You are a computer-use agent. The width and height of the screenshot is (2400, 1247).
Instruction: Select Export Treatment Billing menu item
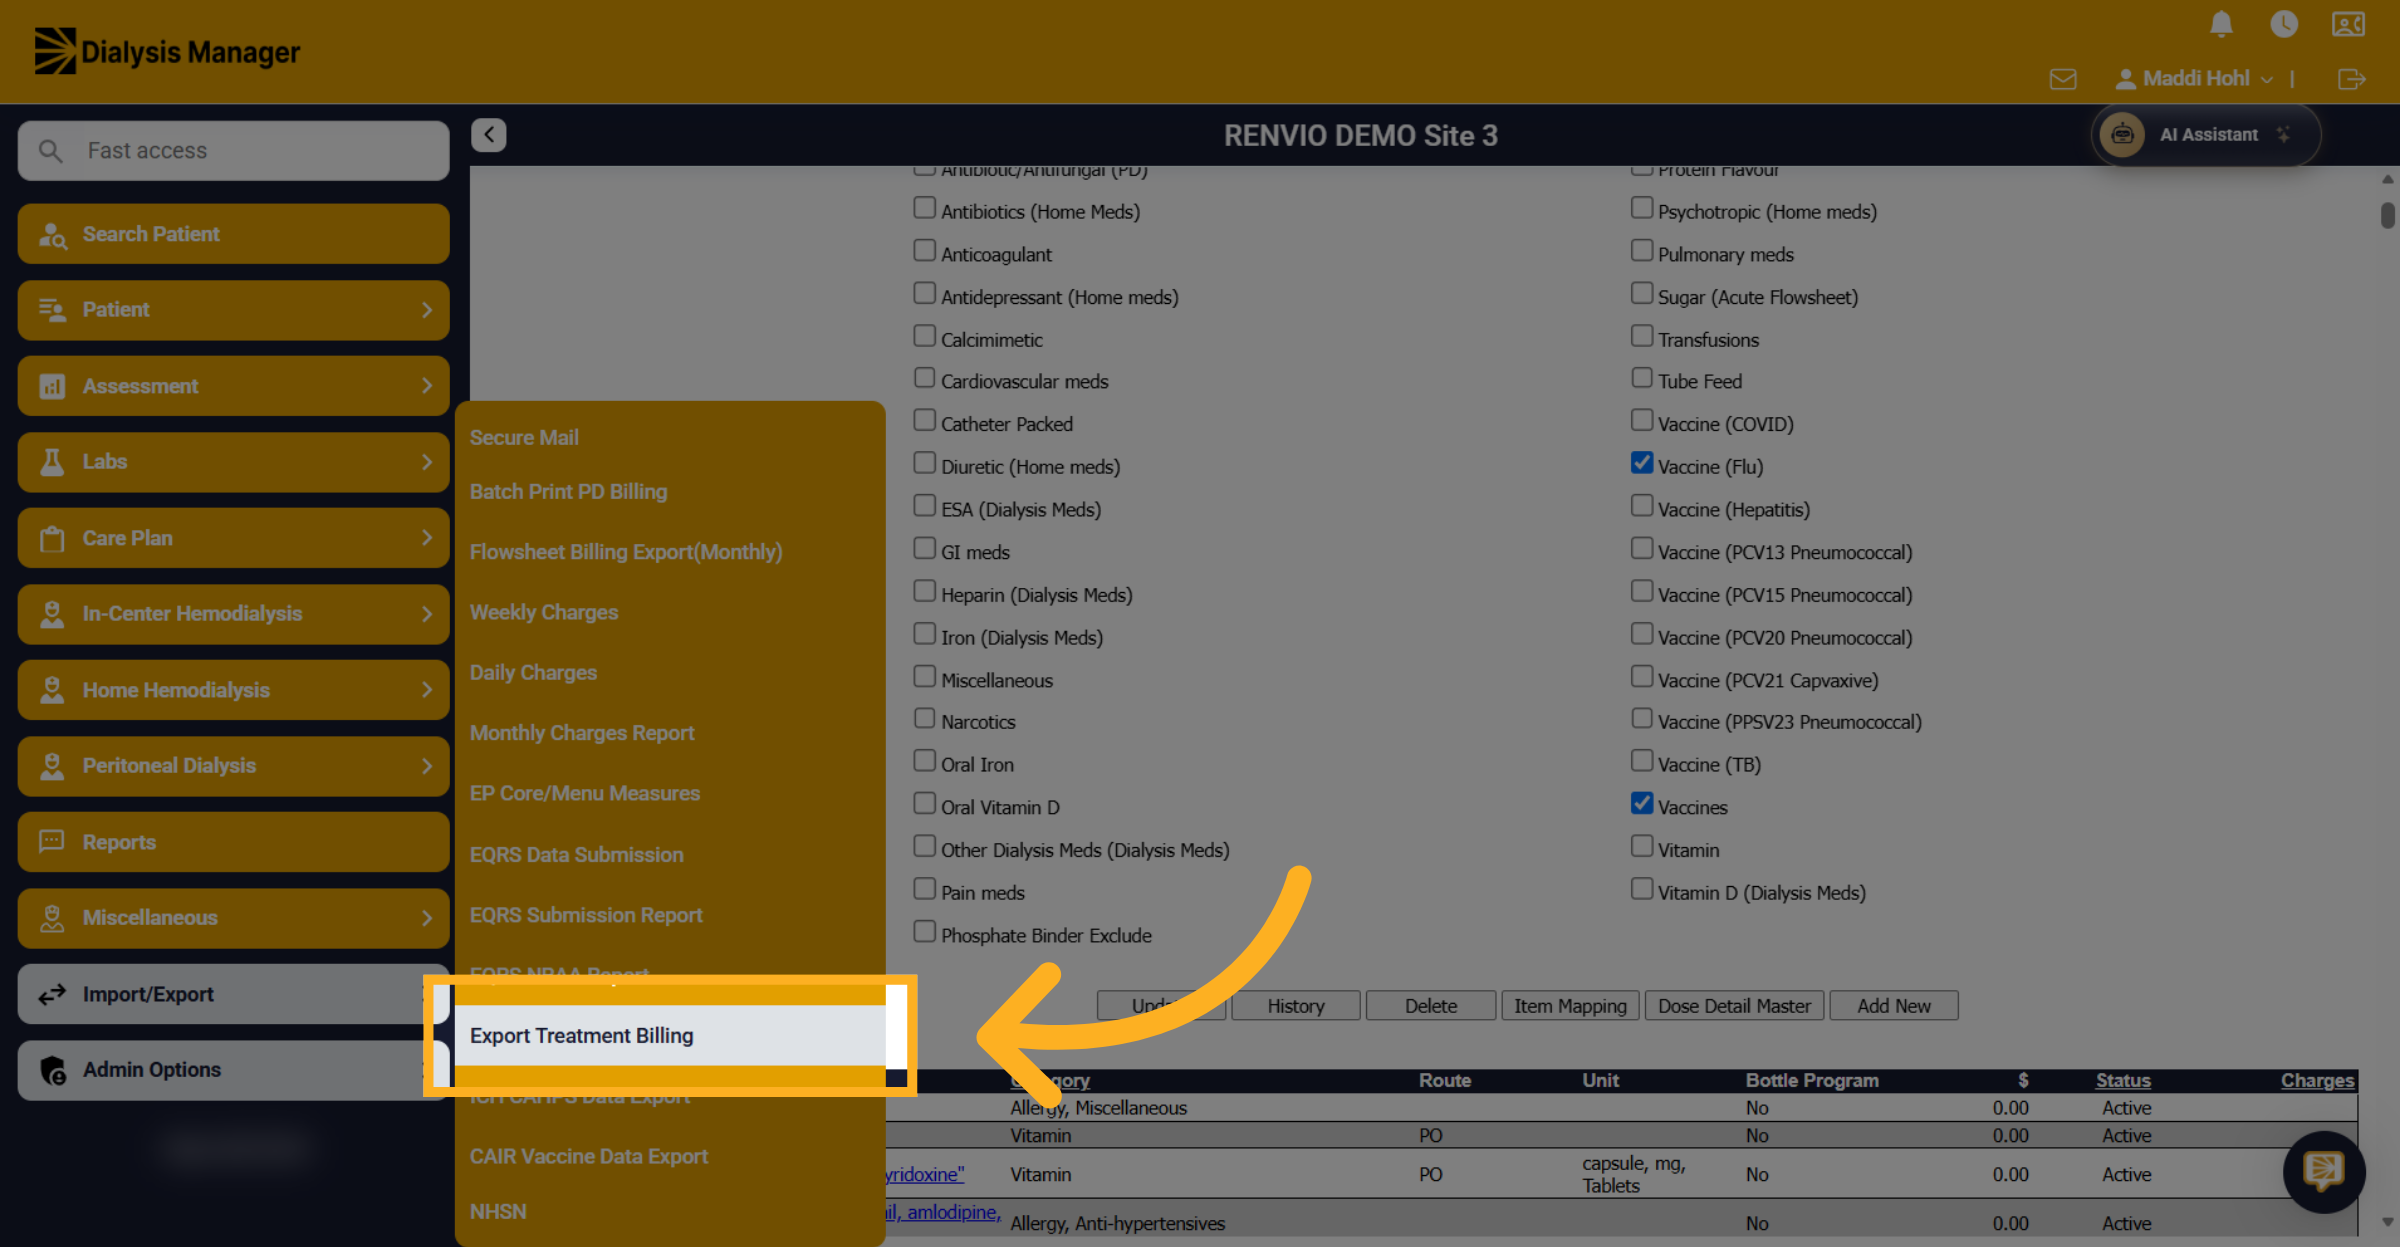670,1035
